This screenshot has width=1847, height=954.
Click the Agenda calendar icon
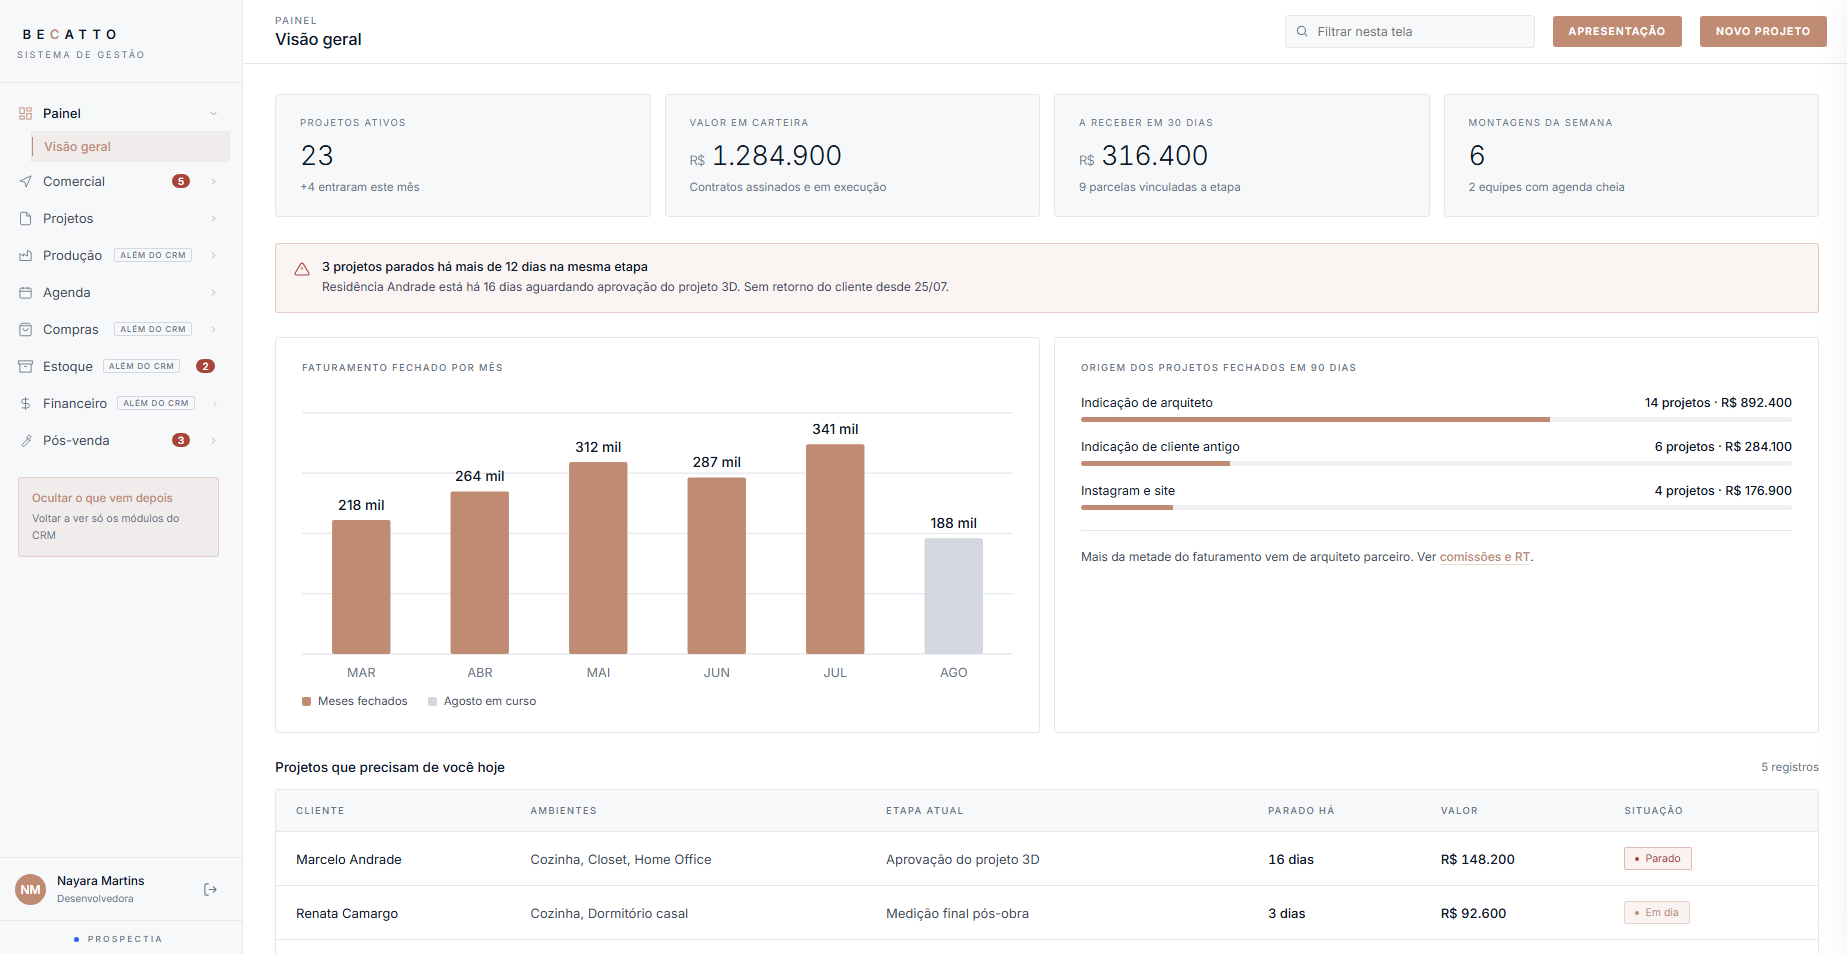point(26,293)
